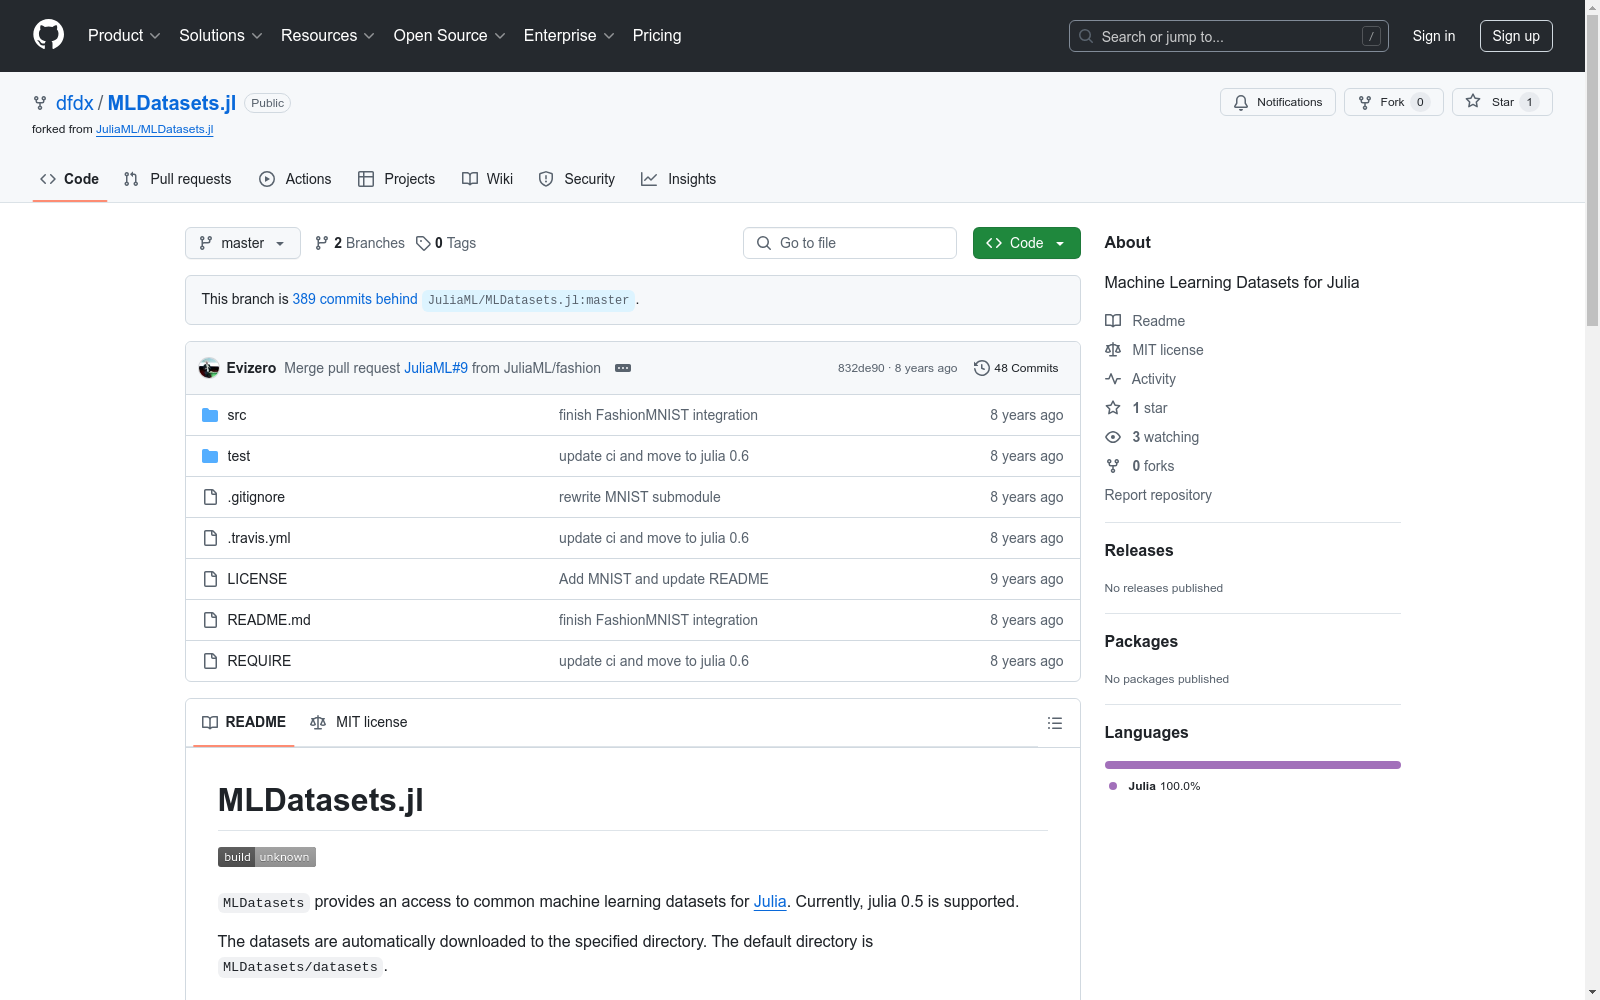1600x1000 pixels.
Task: Open the dfdx user profile link
Action: pos(75,103)
